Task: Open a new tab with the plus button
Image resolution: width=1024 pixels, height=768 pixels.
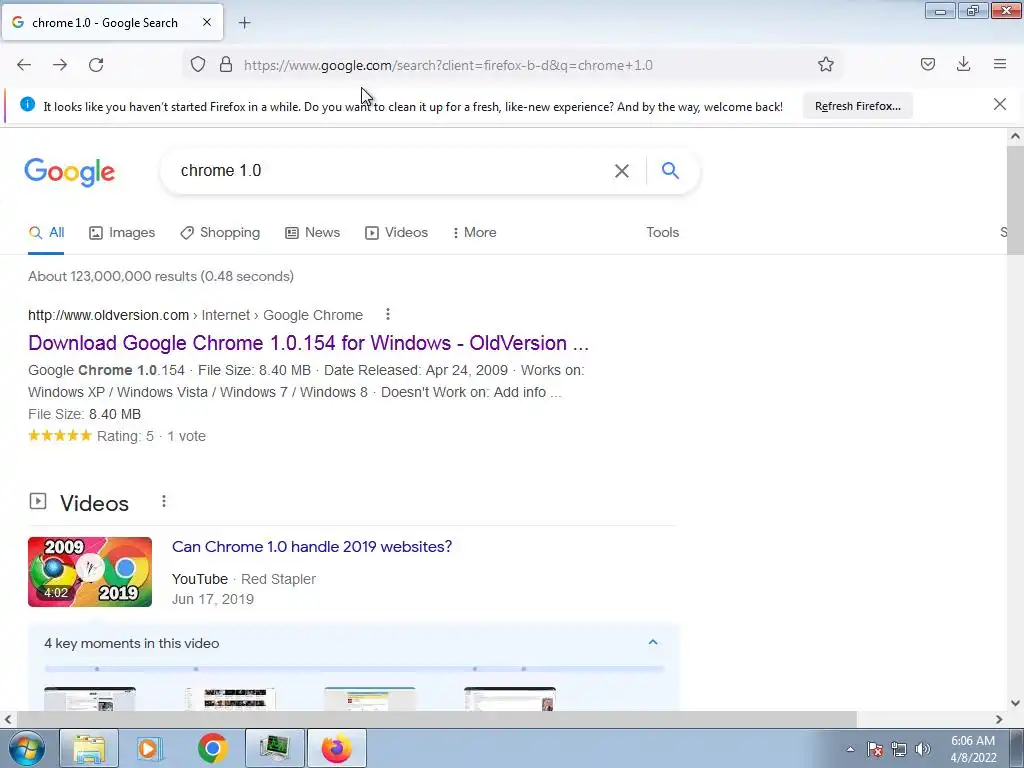Action: [244, 23]
